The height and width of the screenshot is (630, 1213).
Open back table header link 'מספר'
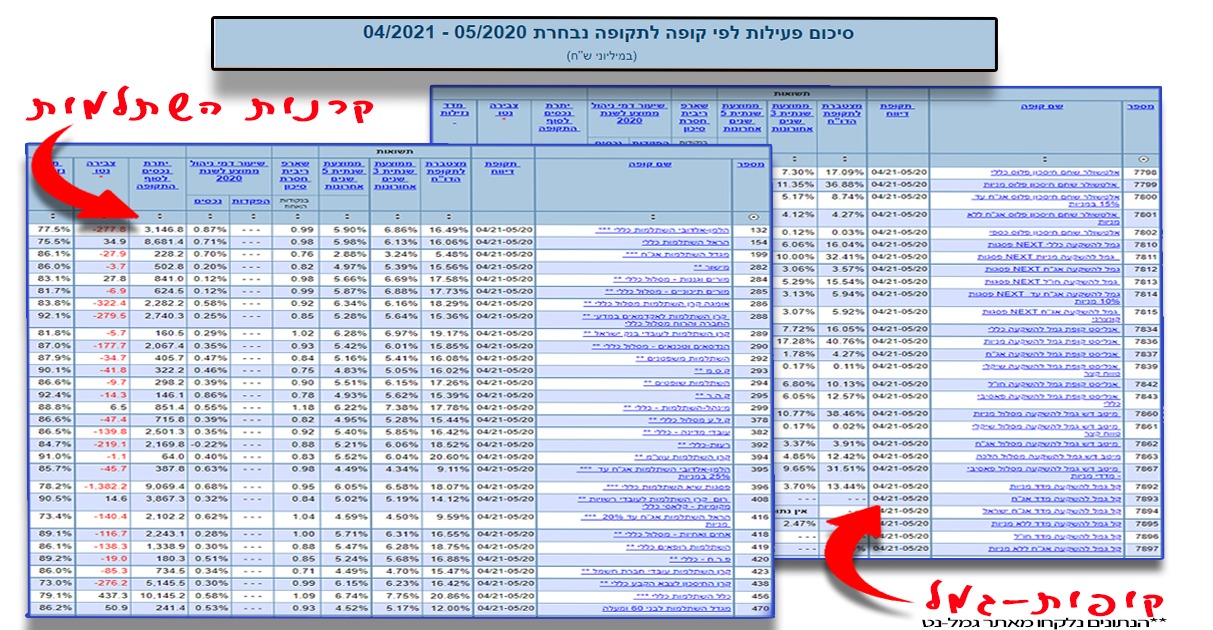tap(1143, 105)
